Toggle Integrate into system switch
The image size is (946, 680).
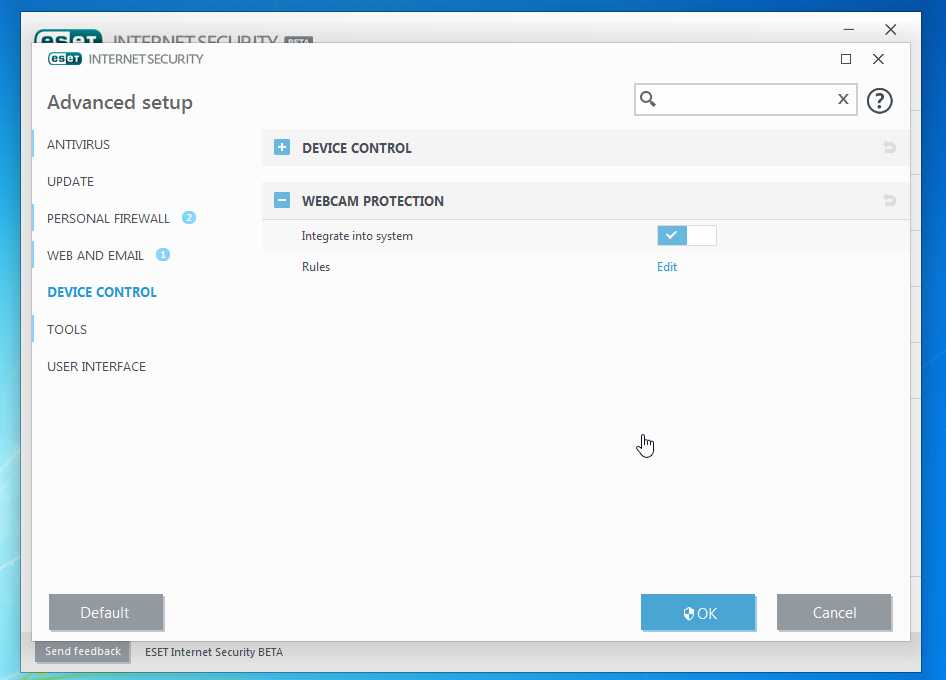(x=687, y=235)
